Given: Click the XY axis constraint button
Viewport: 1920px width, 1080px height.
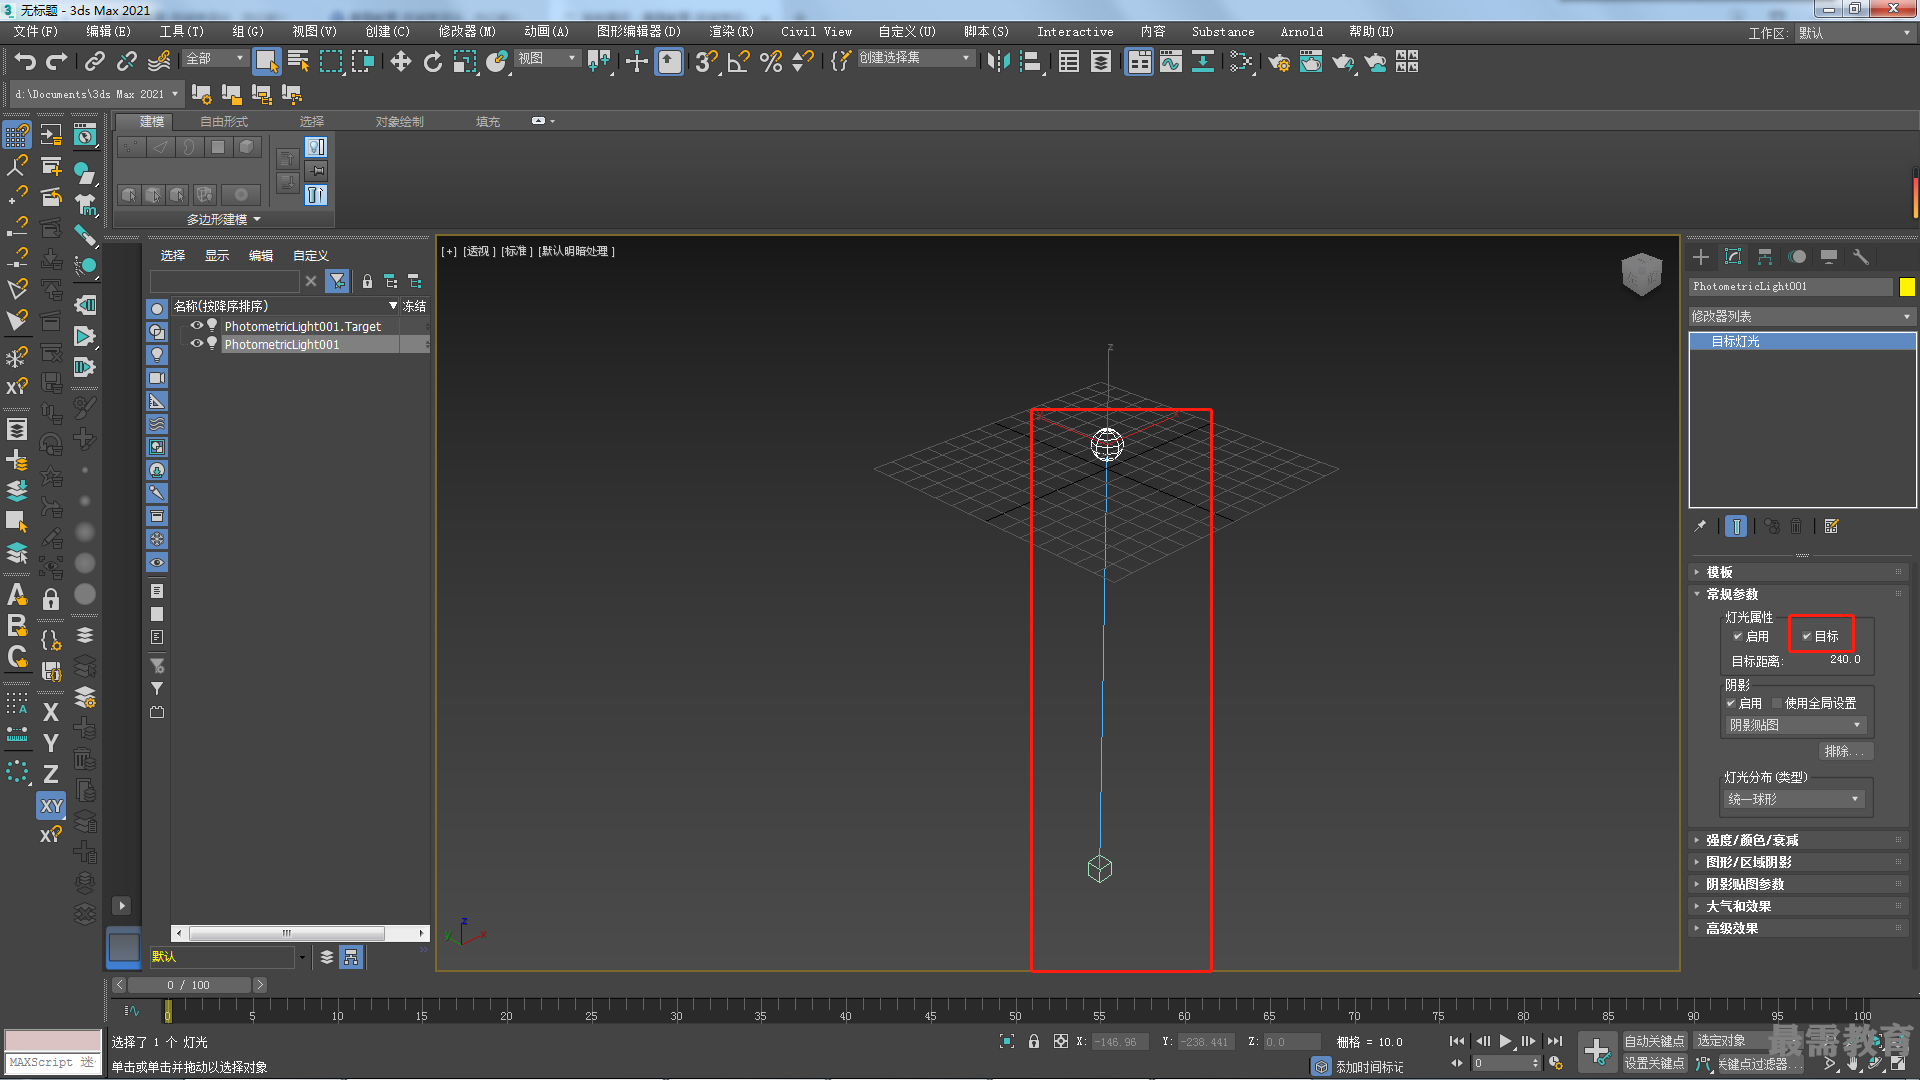Looking at the screenshot, I should pos(51,805).
